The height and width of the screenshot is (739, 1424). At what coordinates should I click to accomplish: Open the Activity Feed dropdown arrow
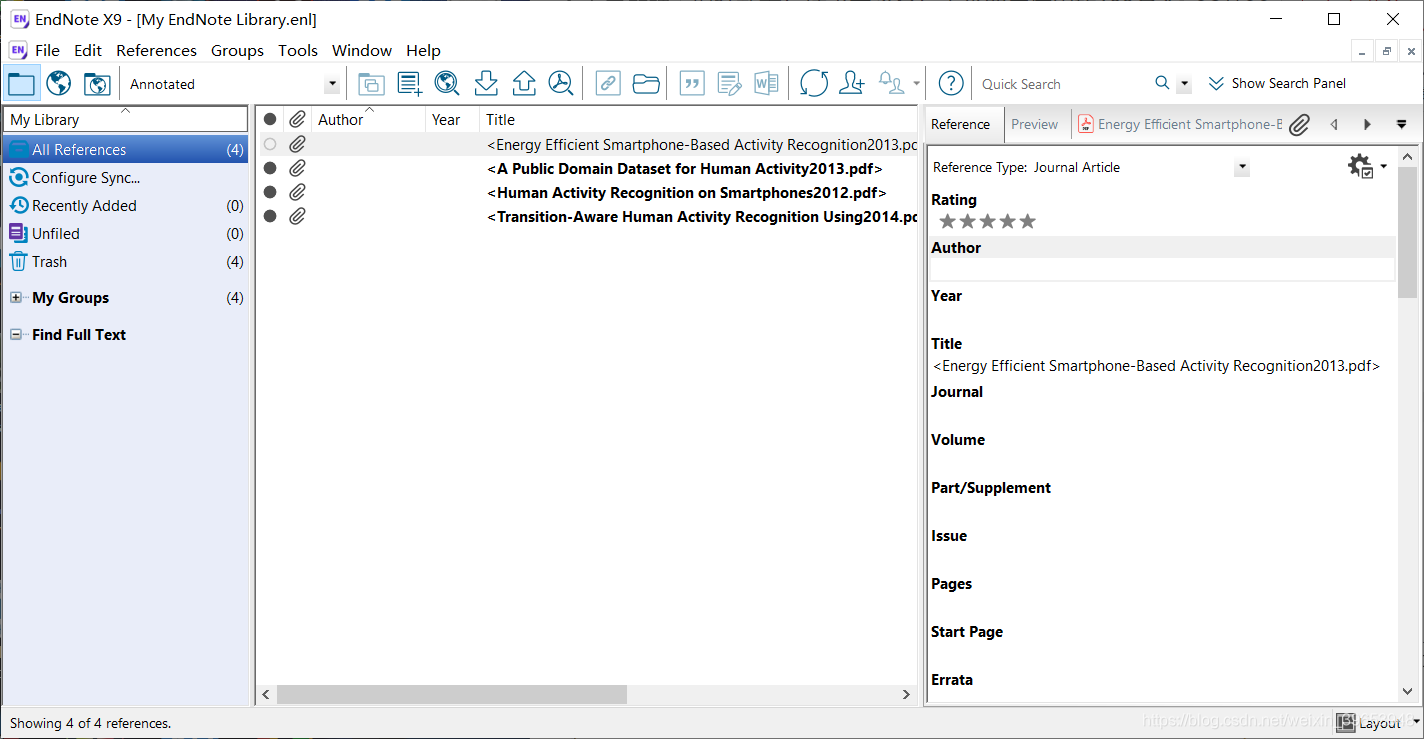pos(917,84)
